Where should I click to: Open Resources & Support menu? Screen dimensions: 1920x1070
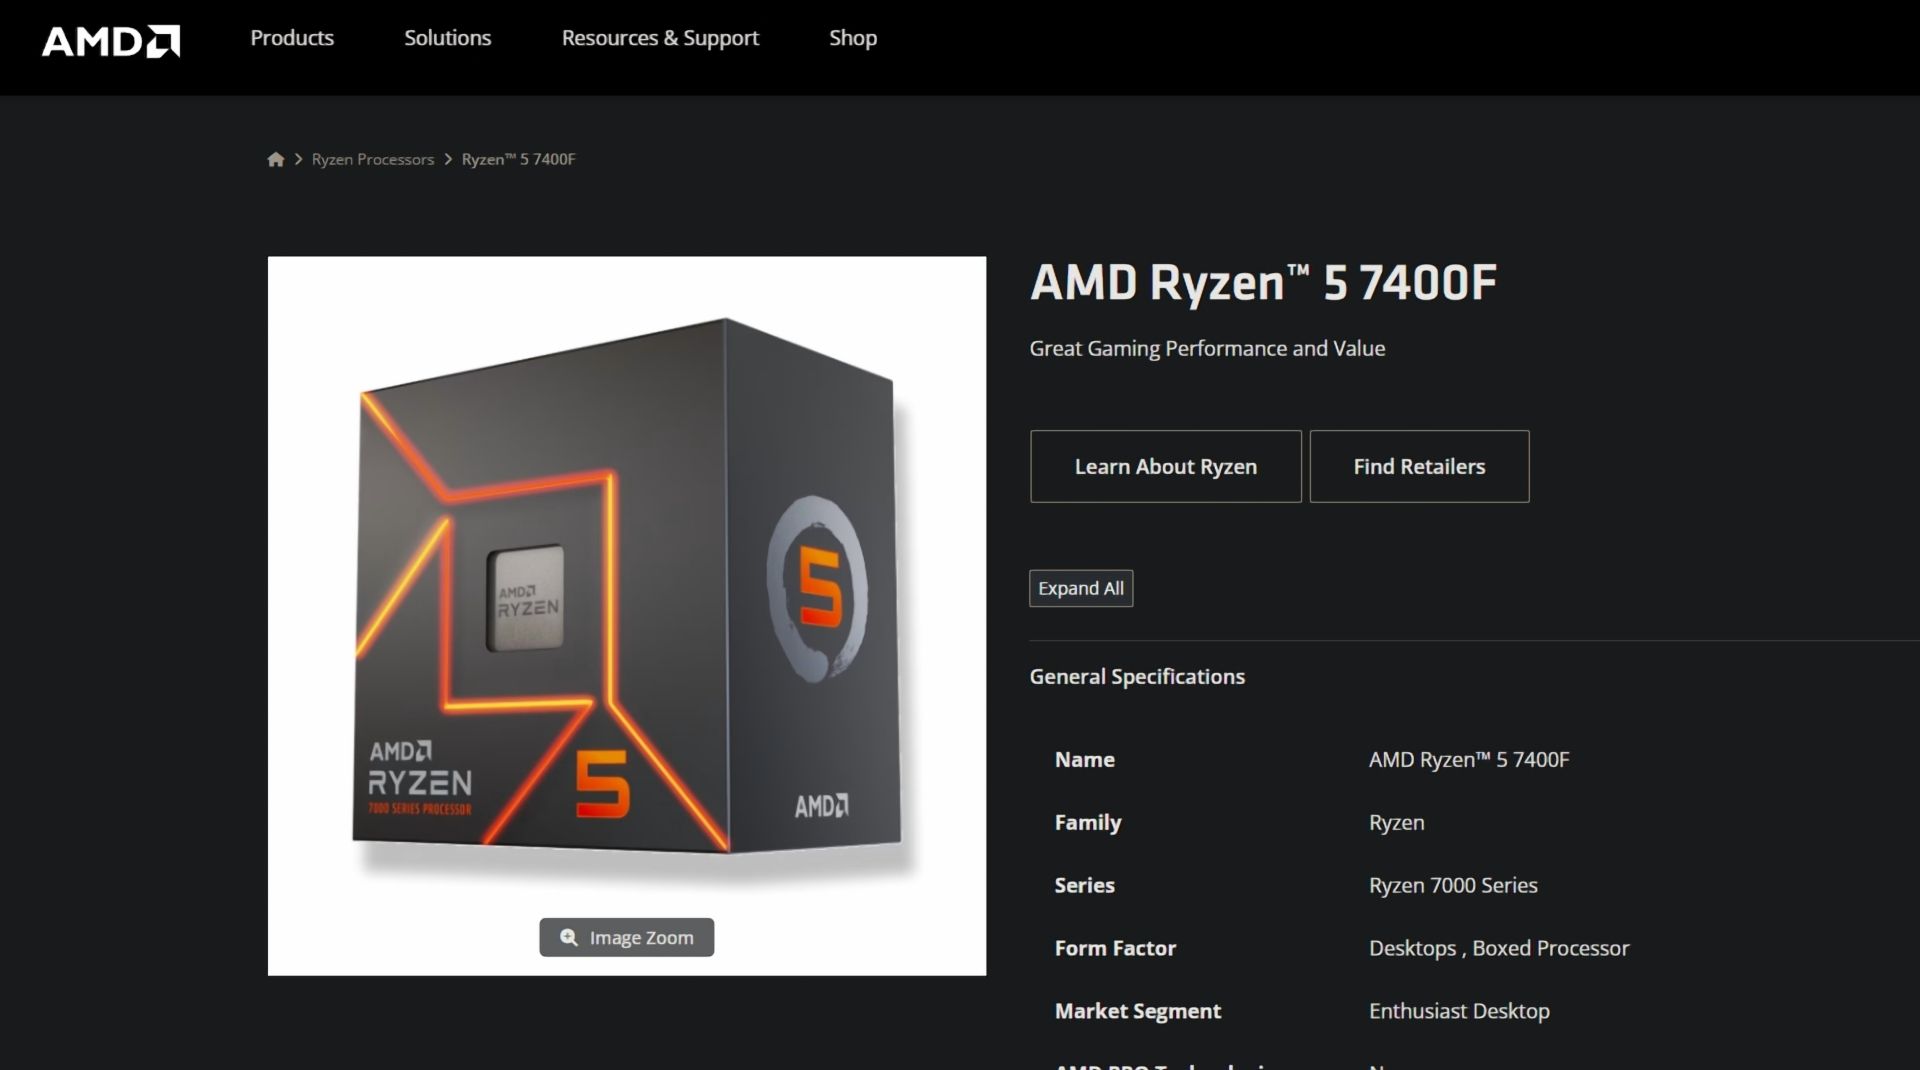(660, 38)
